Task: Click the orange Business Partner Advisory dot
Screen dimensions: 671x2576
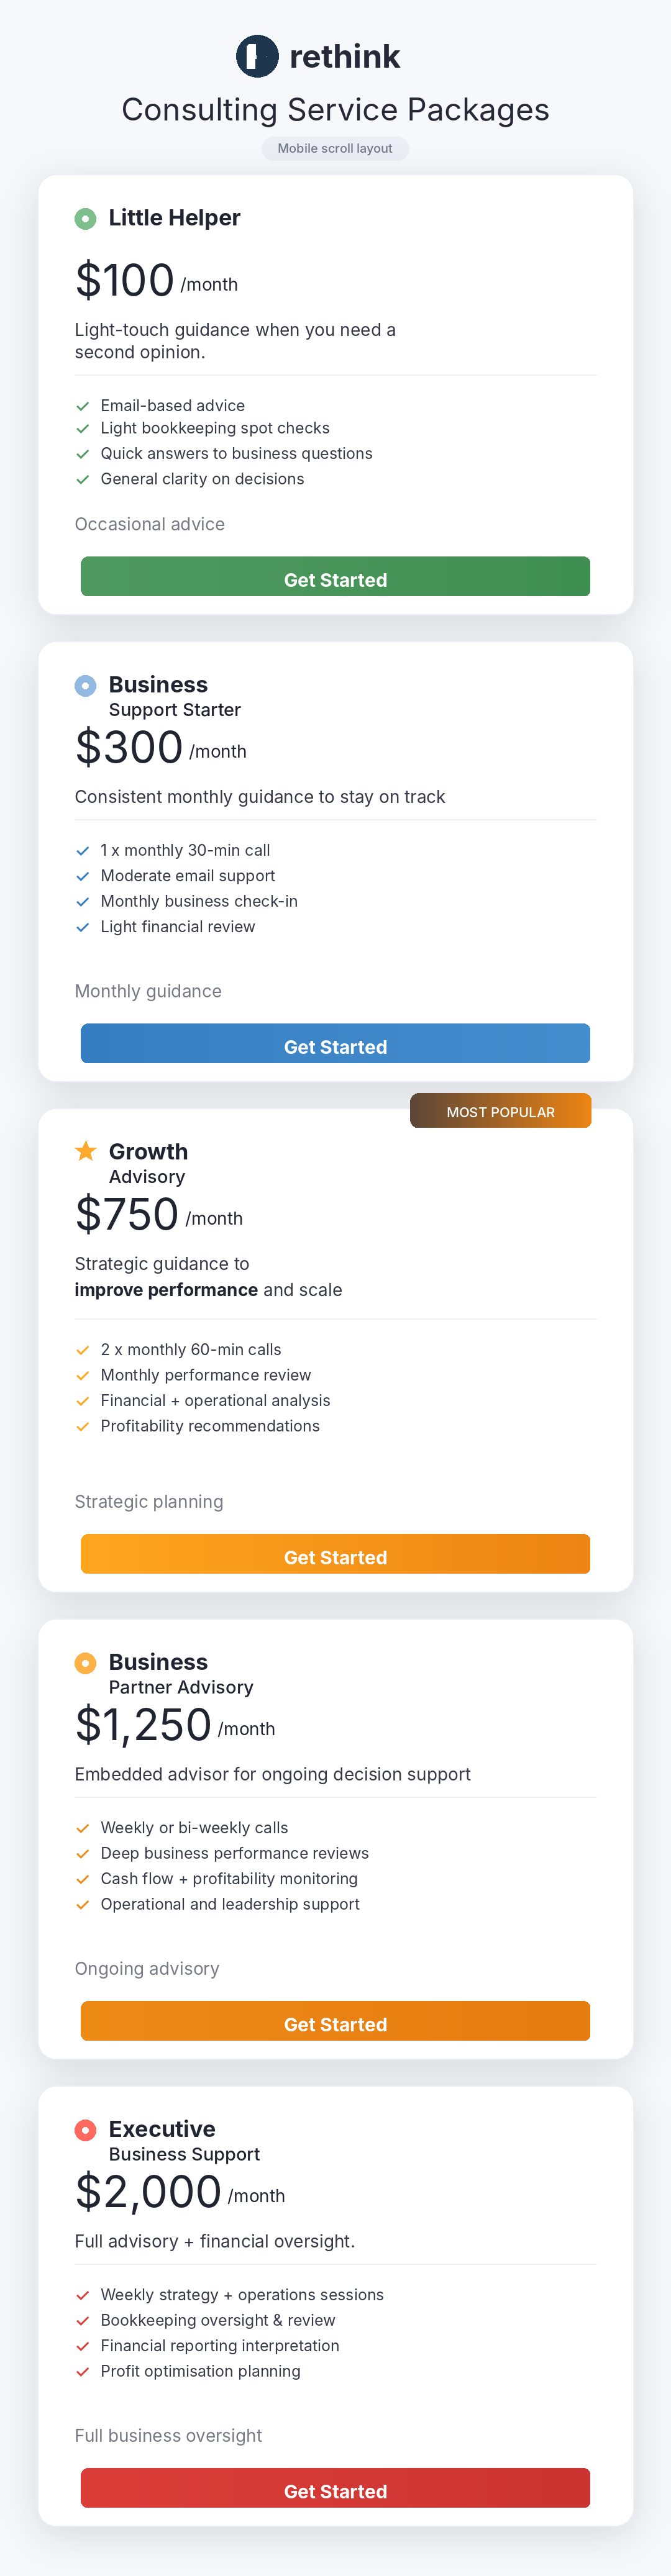Action: click(86, 1662)
